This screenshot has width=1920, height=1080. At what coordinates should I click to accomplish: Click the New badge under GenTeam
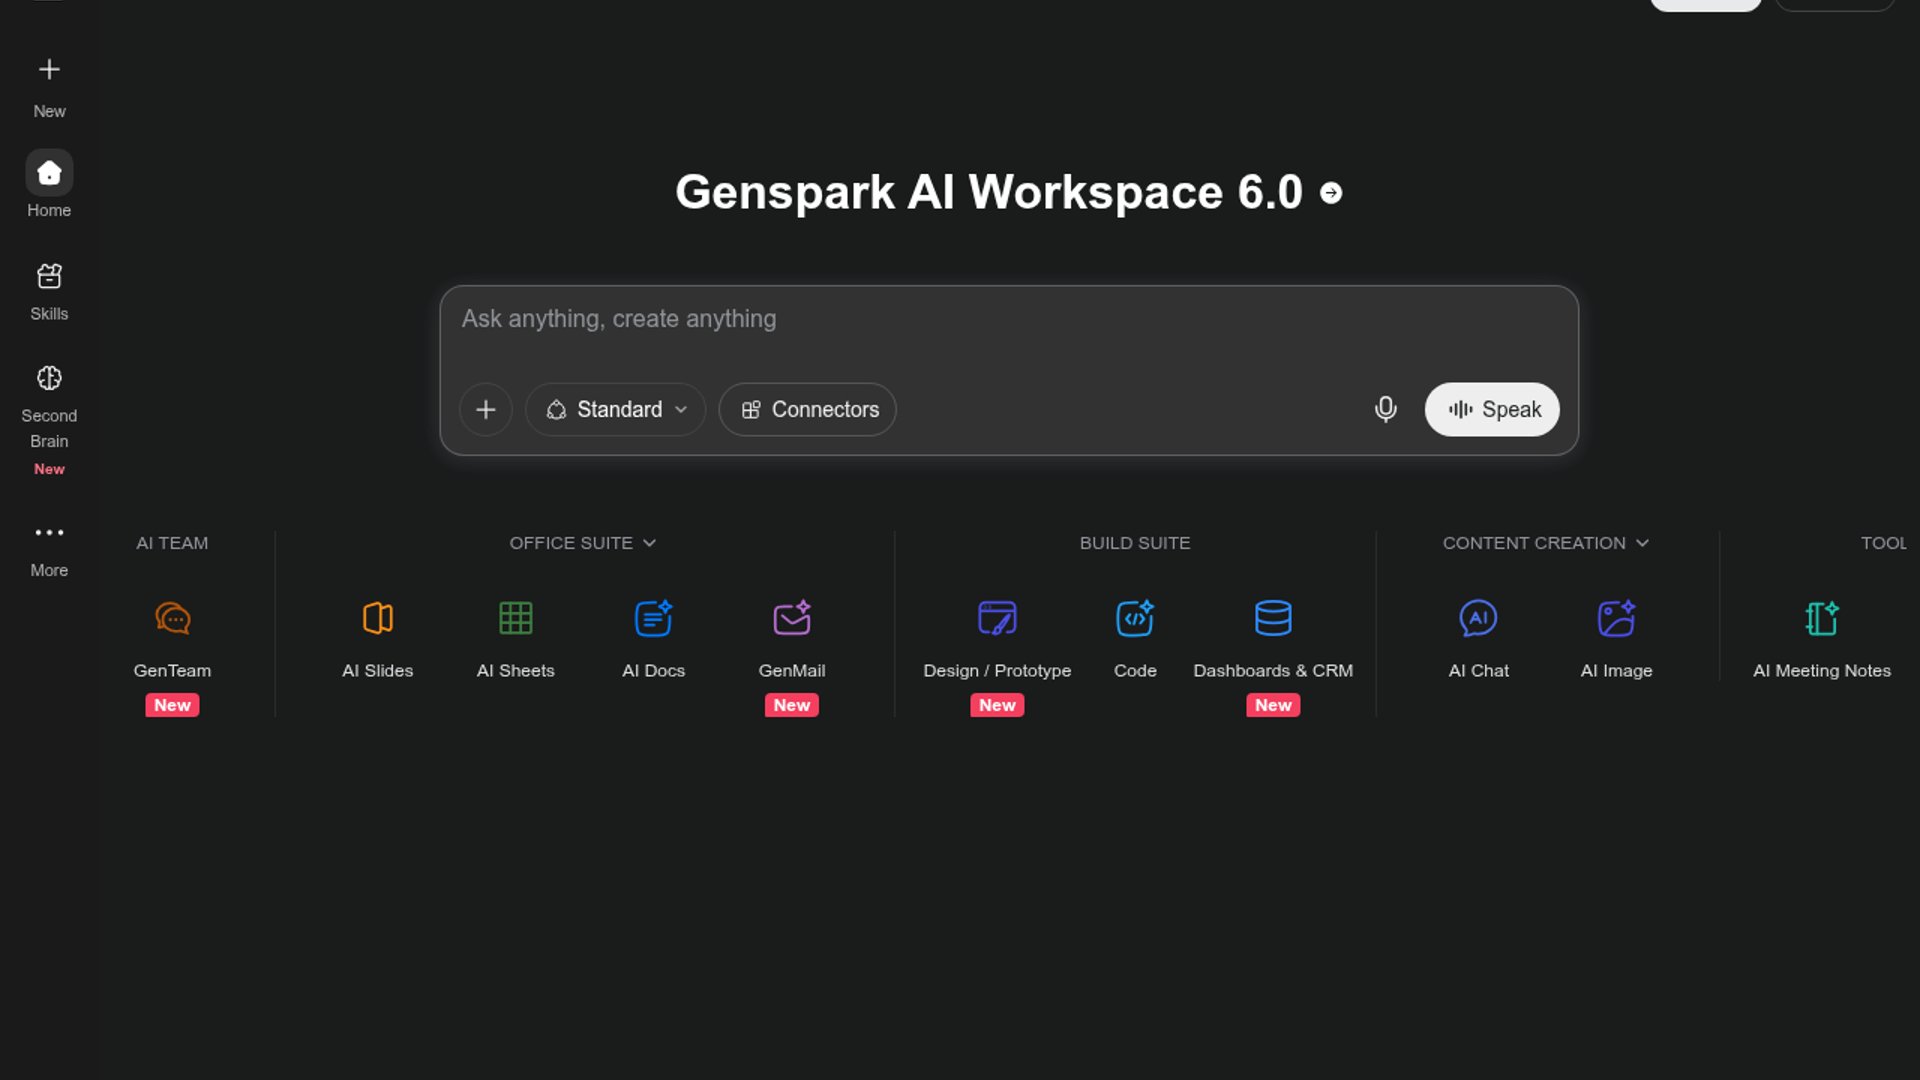coord(172,705)
